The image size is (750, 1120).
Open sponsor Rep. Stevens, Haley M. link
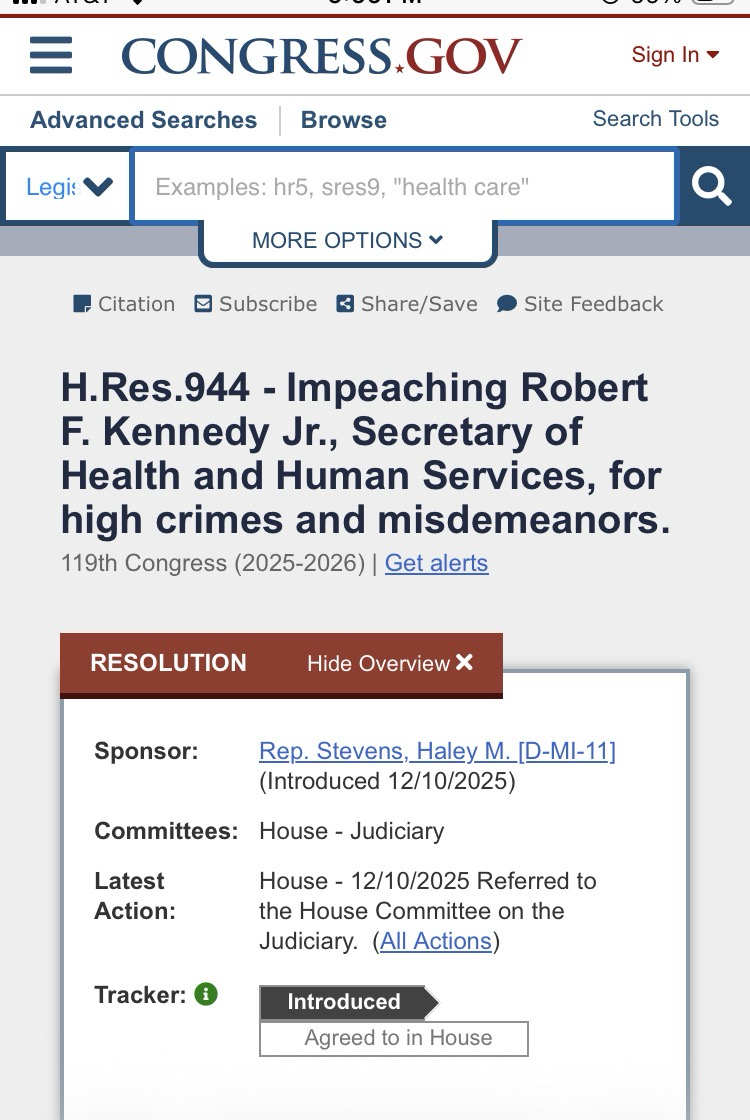(x=437, y=751)
